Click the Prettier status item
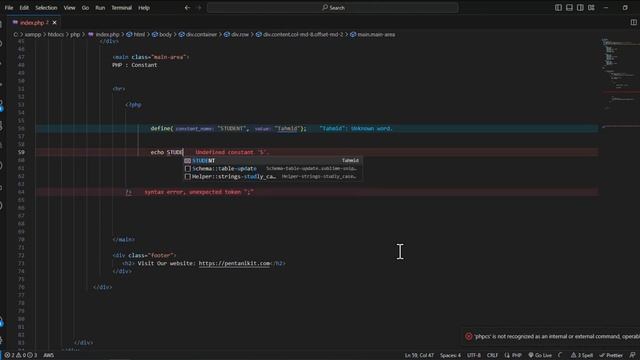The height and width of the screenshot is (360, 640). (611, 355)
